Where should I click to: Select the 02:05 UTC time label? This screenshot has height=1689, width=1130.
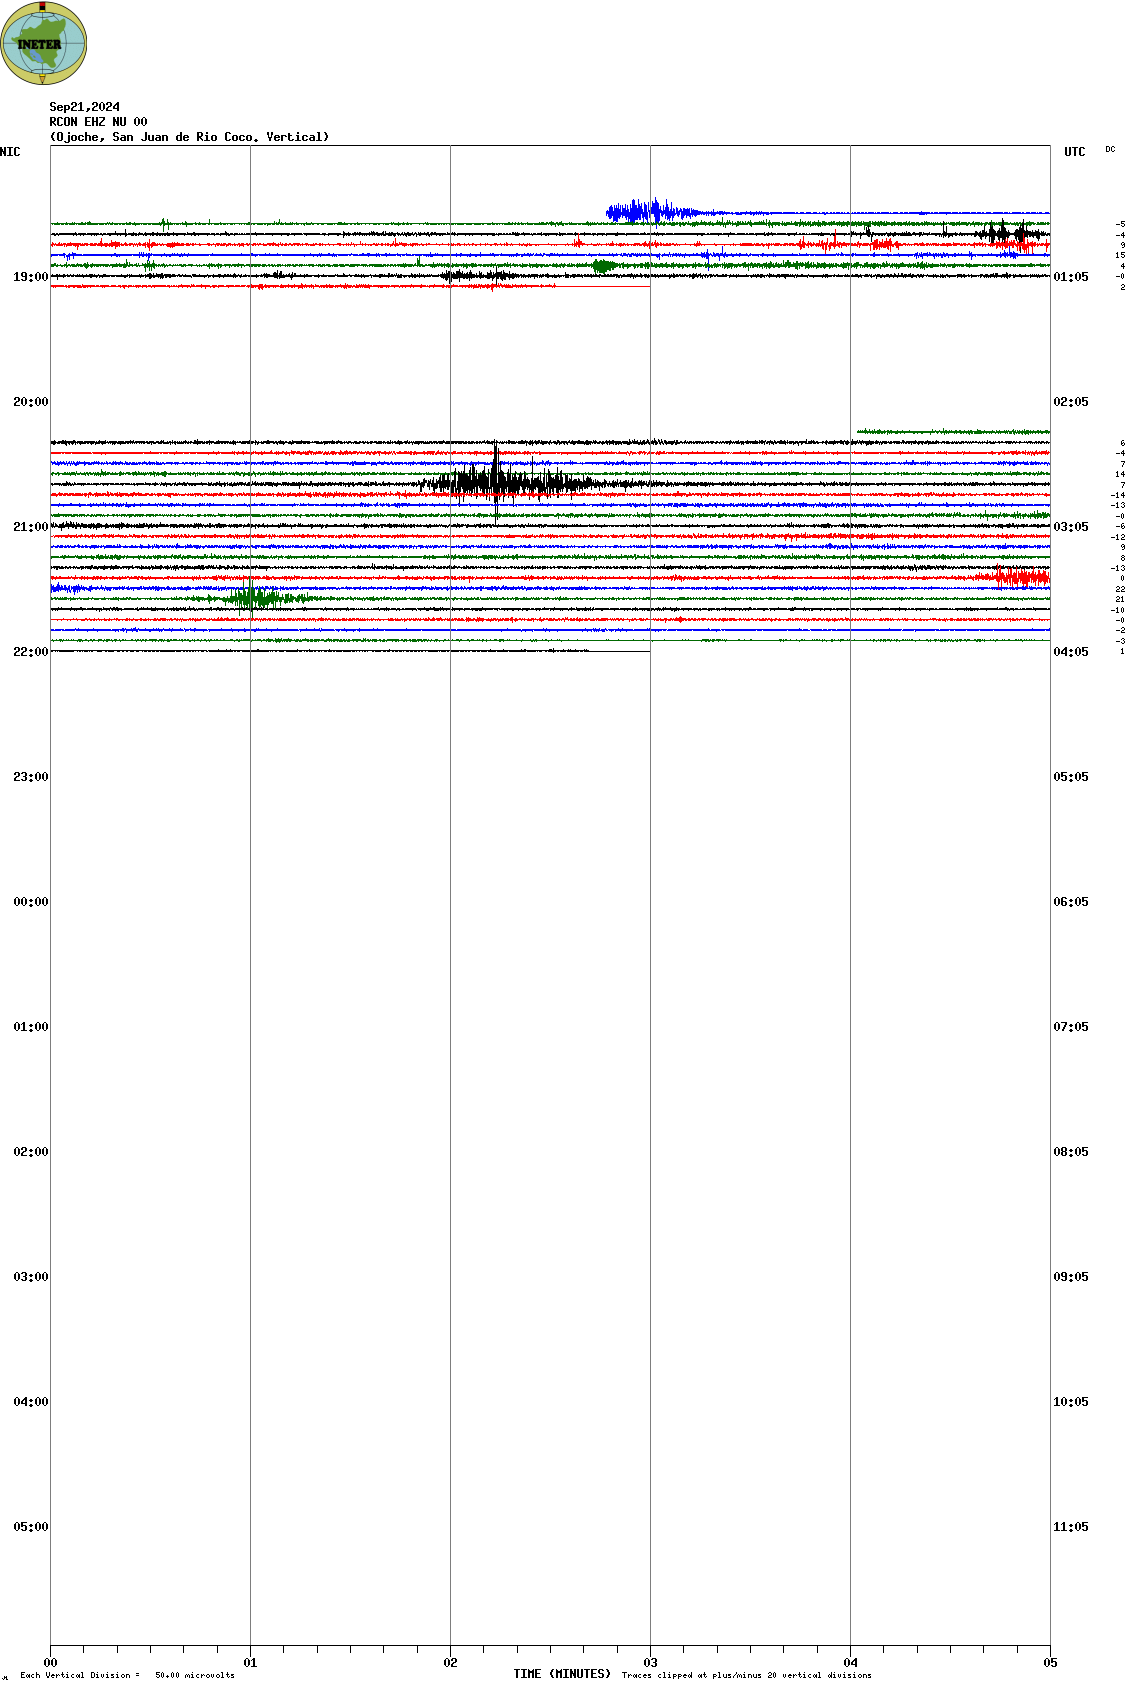(1070, 402)
